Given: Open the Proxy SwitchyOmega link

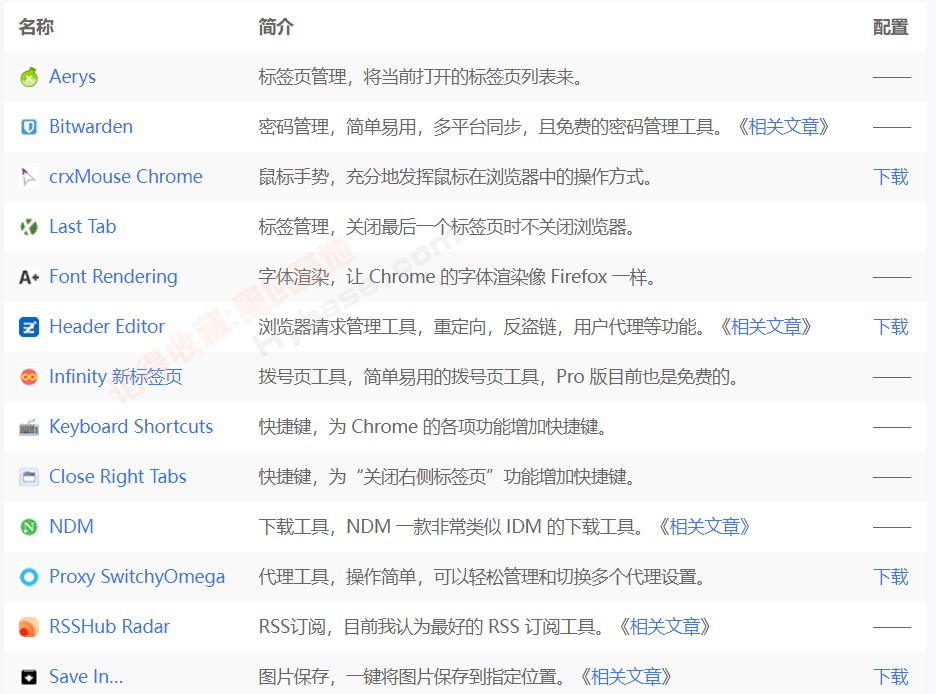Looking at the screenshot, I should click(x=137, y=577).
